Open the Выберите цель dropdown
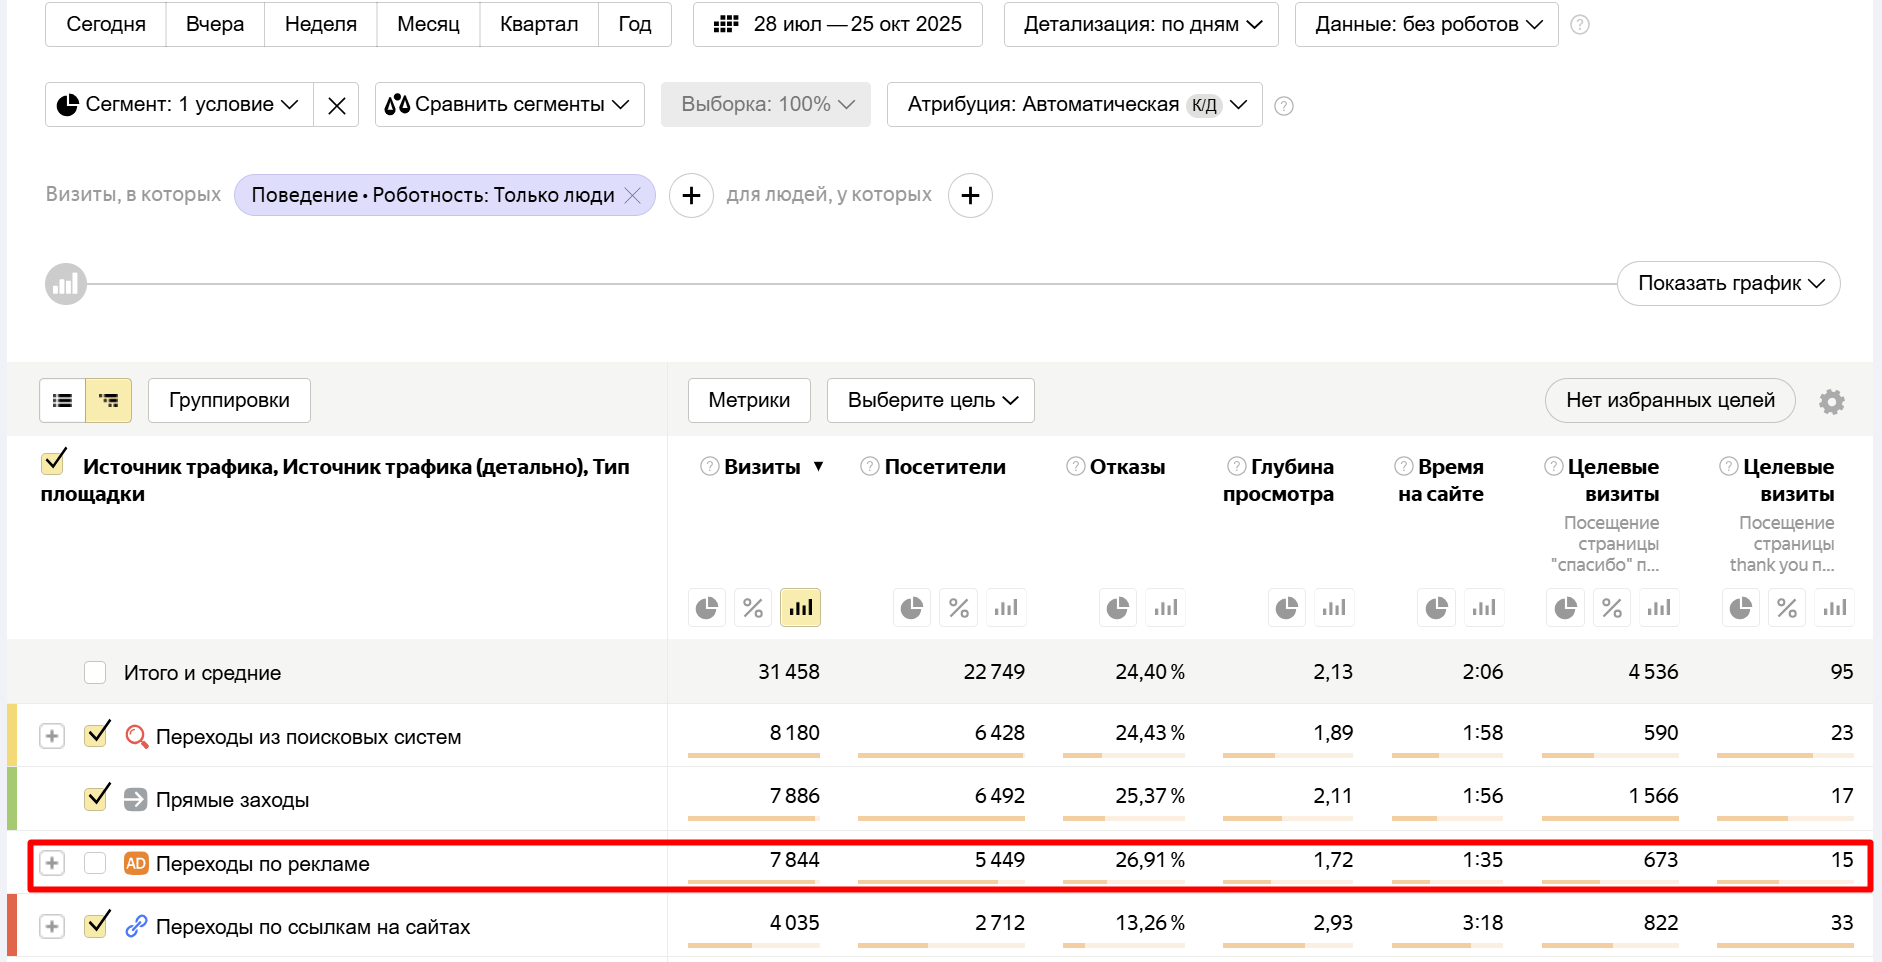 (x=930, y=401)
